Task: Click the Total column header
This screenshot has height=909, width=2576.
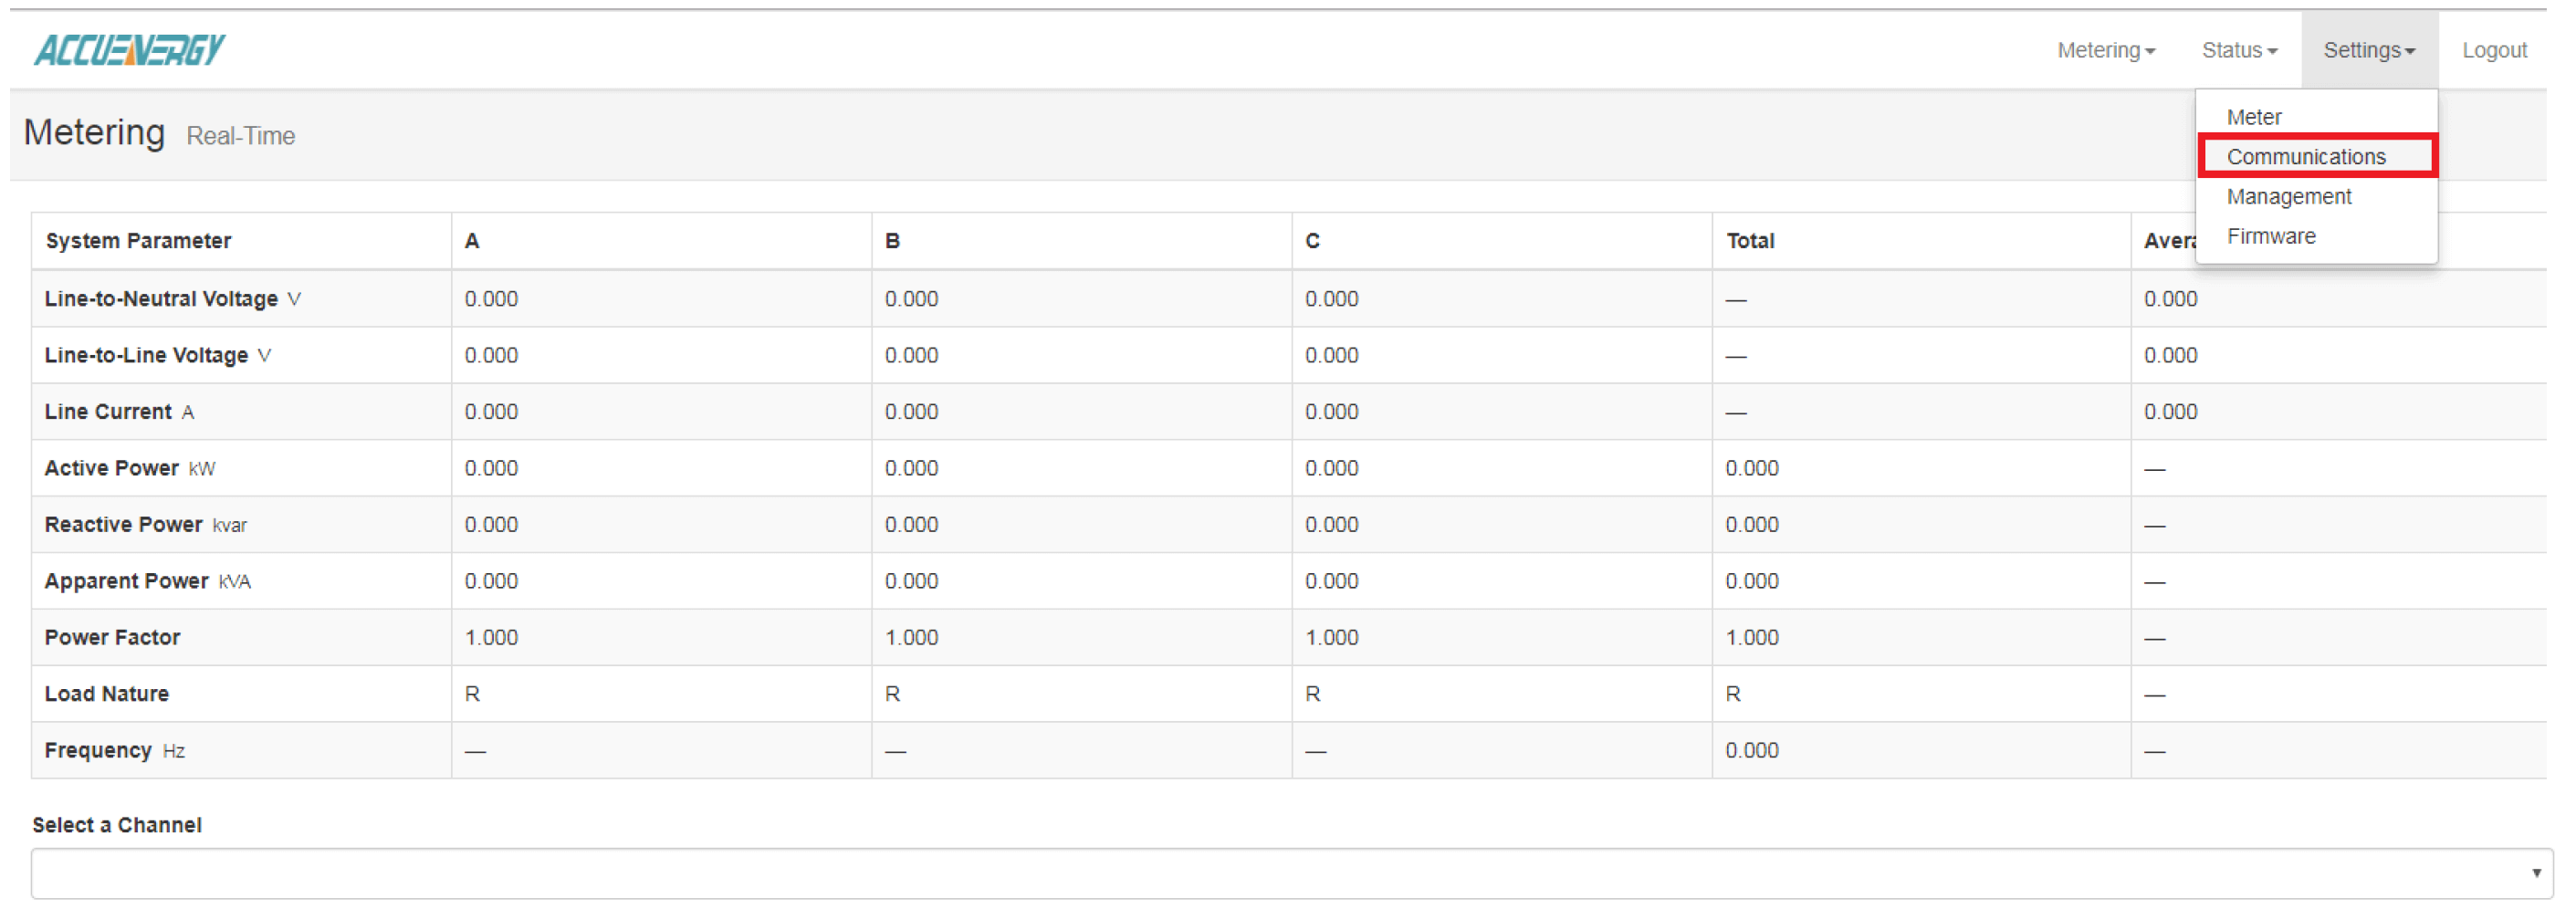Action: pyautogui.click(x=1749, y=241)
